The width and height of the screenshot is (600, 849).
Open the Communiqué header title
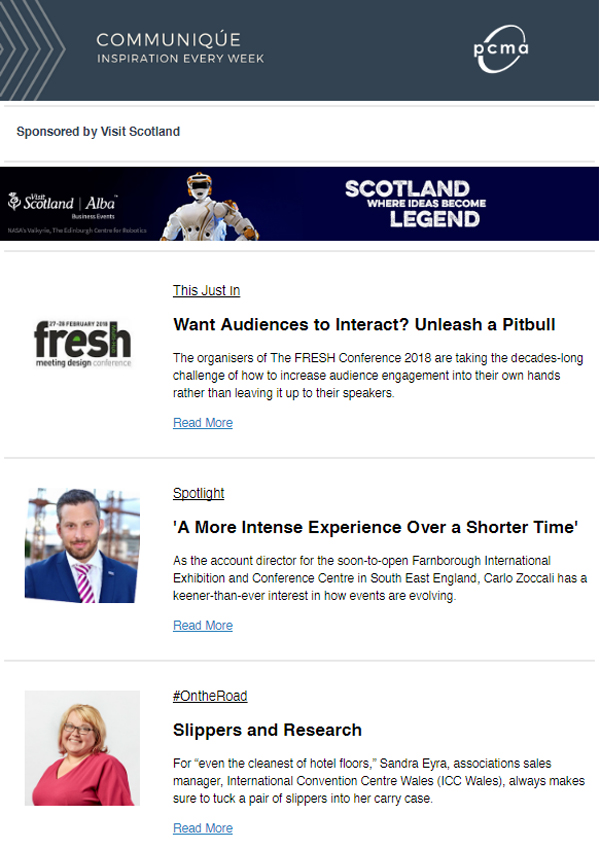tap(168, 40)
